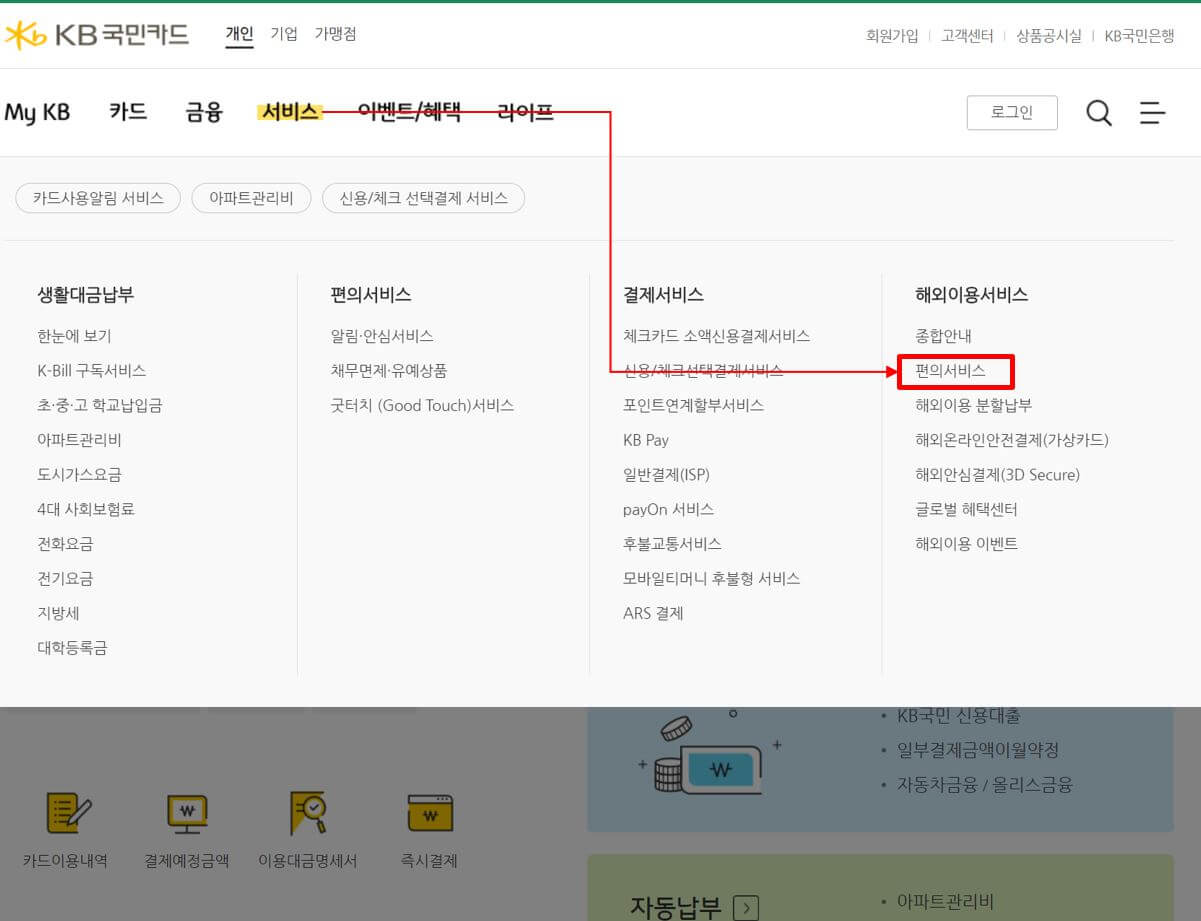Expand the 자동납부 arrow button
The height and width of the screenshot is (921, 1201).
pos(746,906)
